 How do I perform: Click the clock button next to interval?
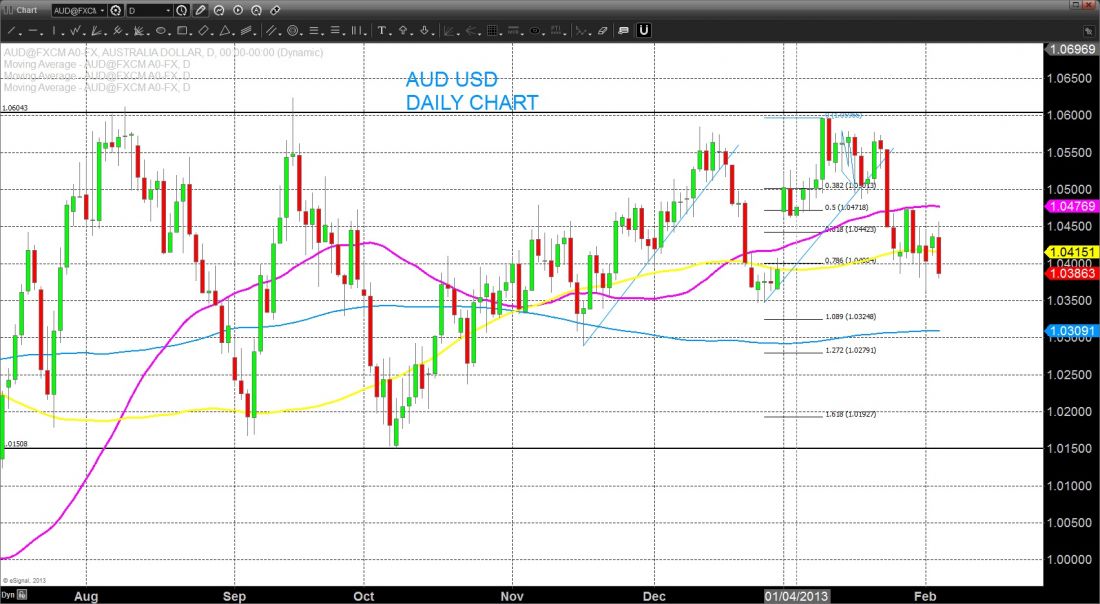click(x=181, y=10)
